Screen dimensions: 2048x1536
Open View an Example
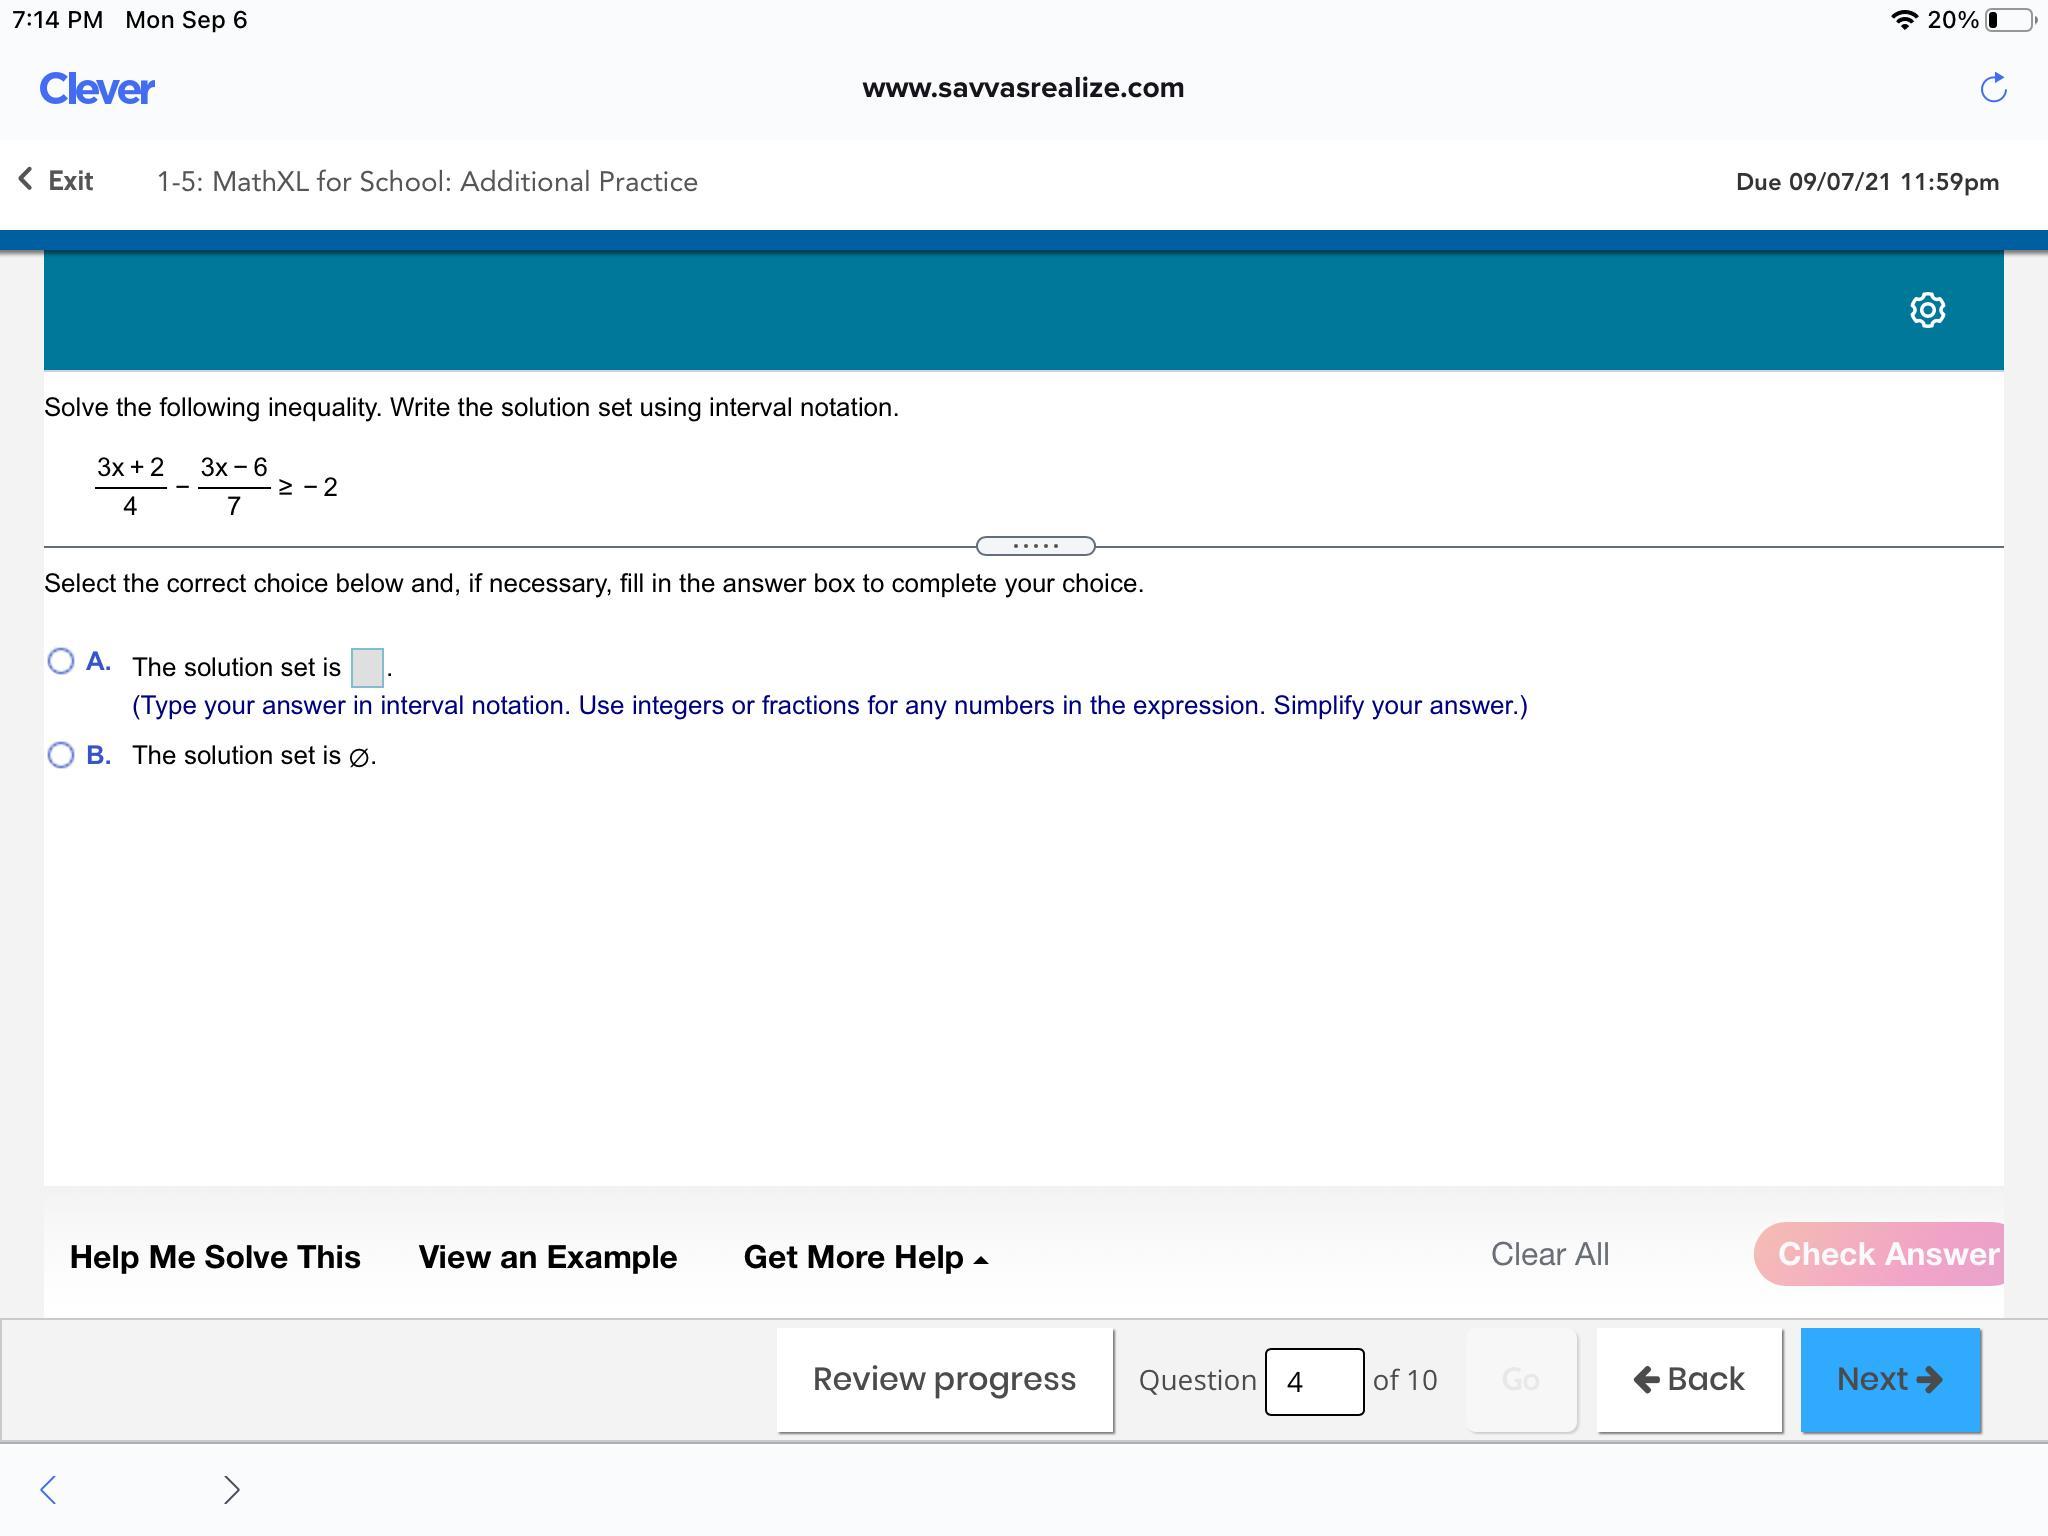[x=547, y=1257]
